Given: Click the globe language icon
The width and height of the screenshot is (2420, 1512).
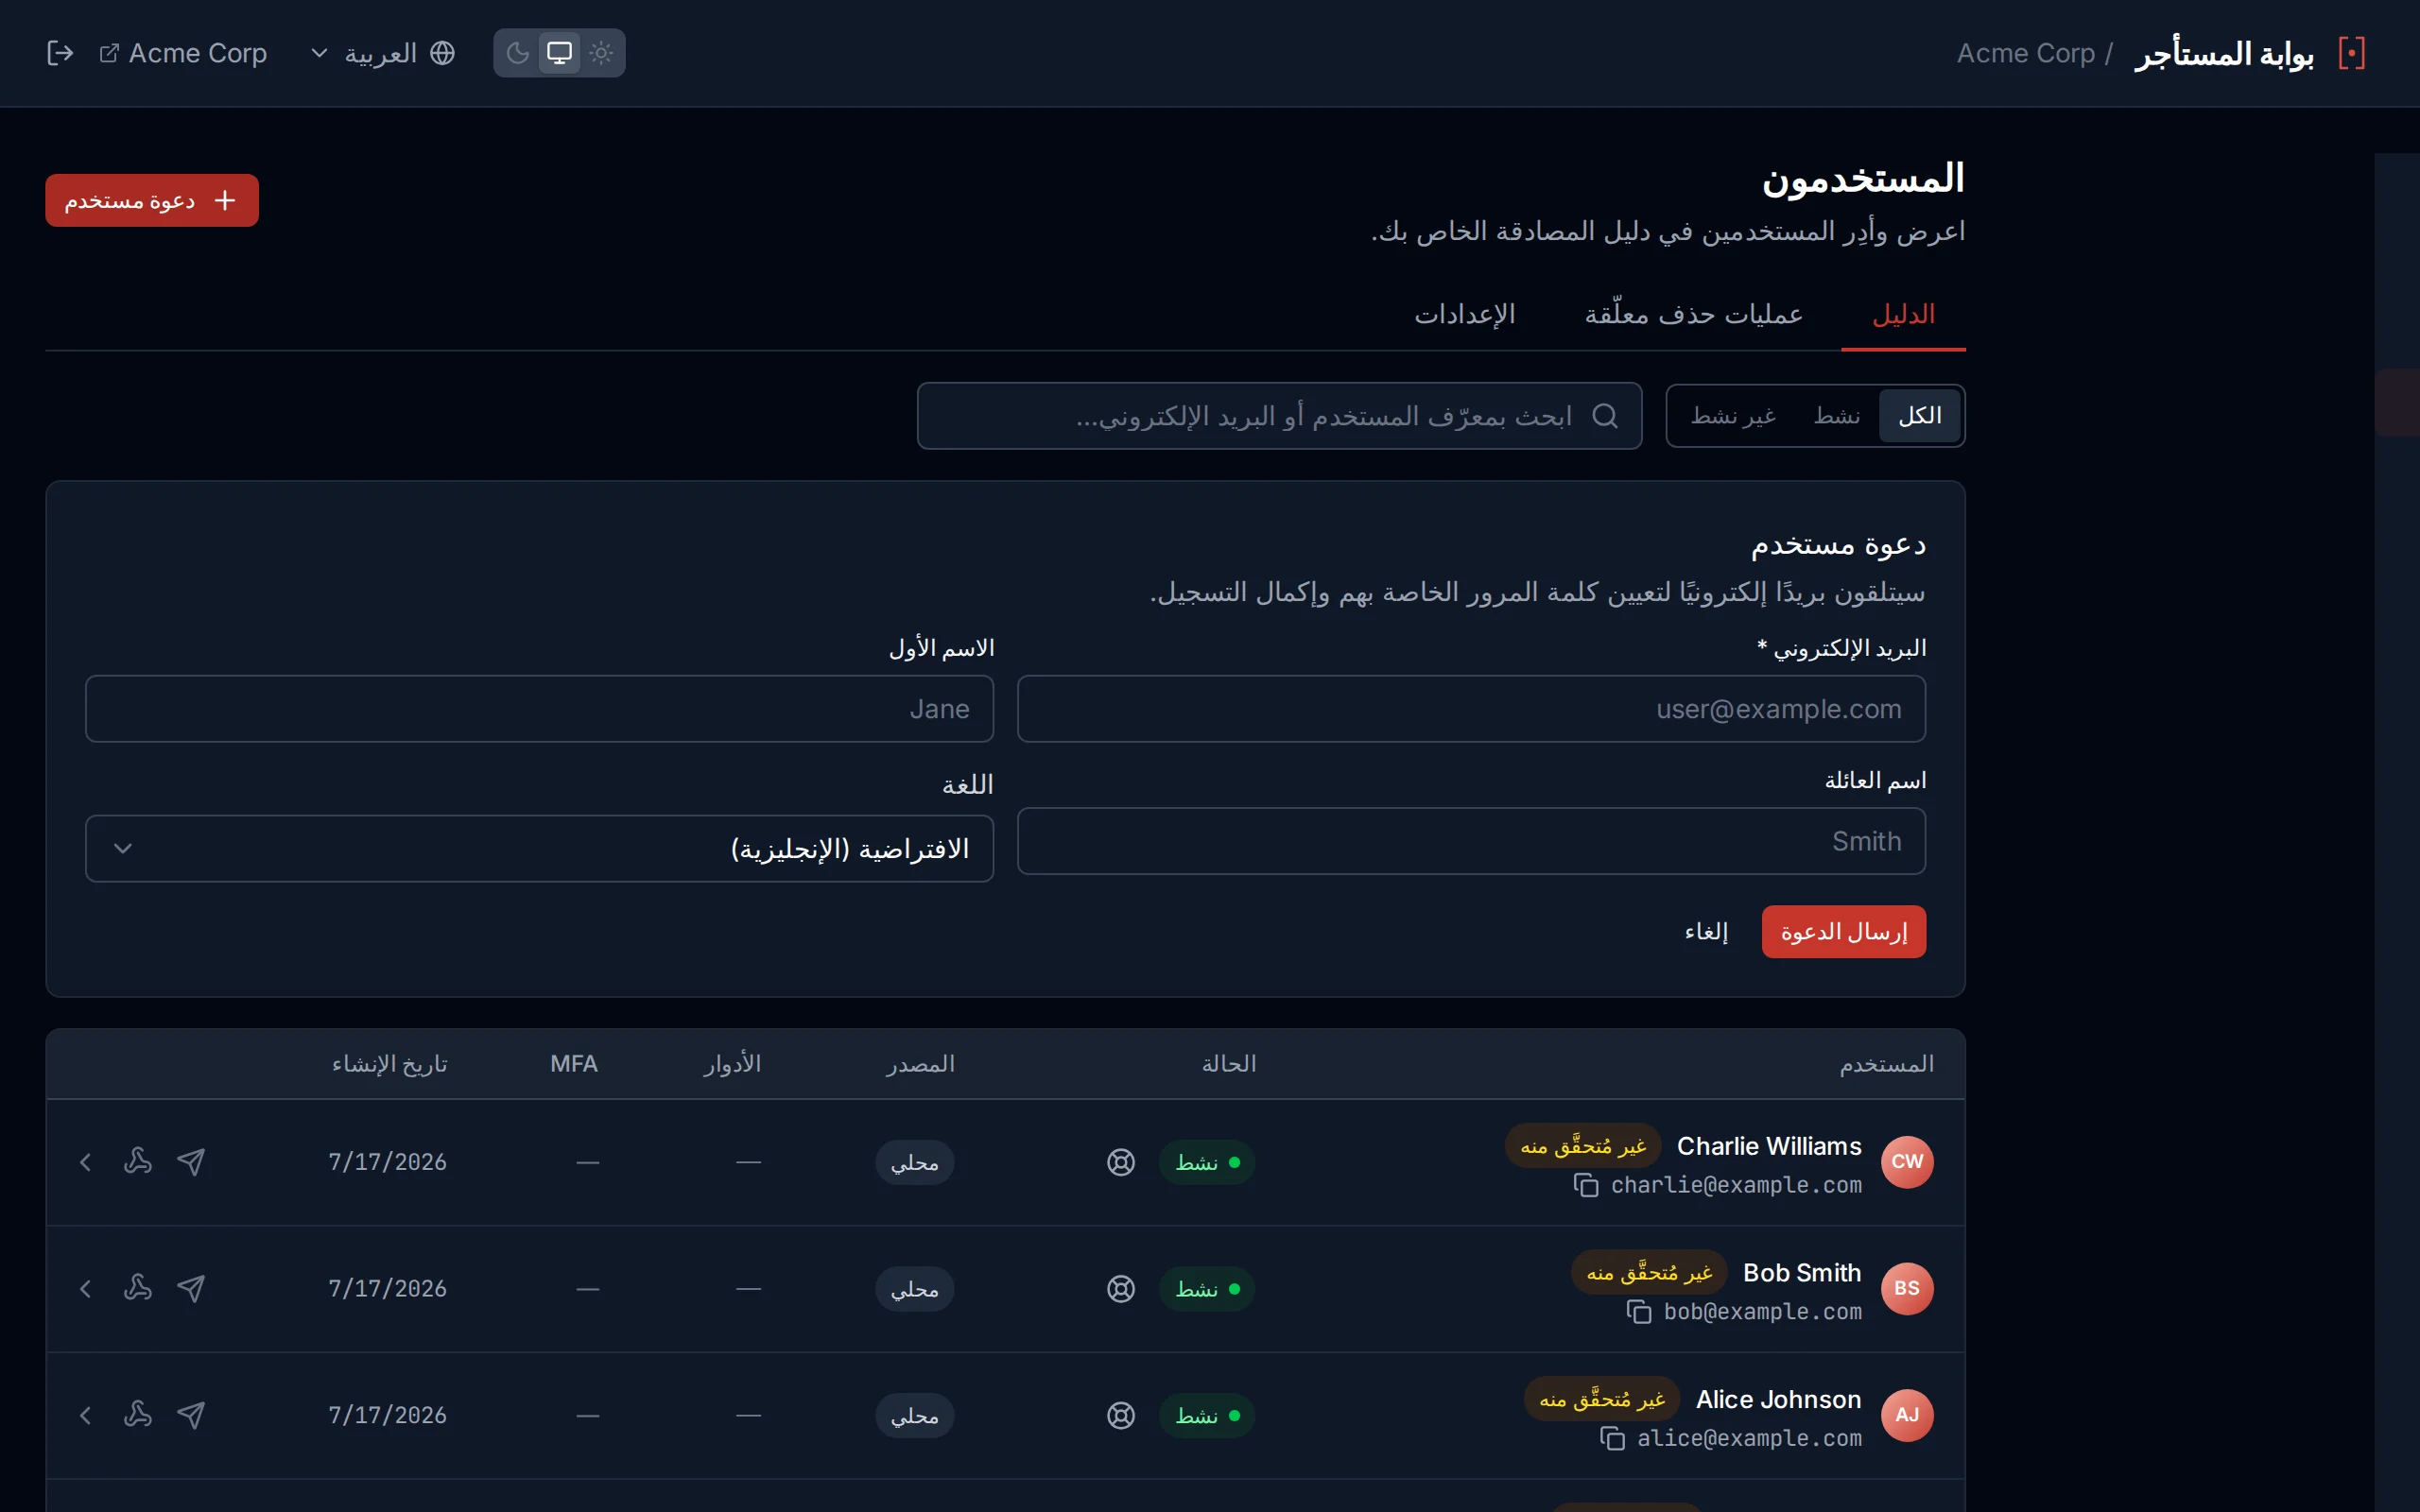Looking at the screenshot, I should pyautogui.click(x=443, y=53).
